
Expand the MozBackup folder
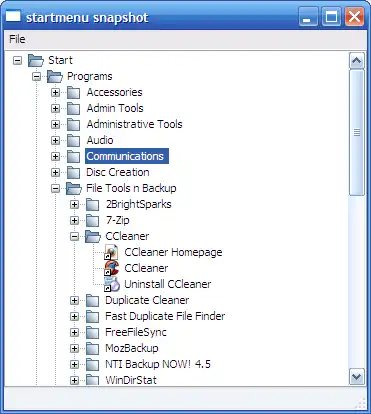[74, 348]
